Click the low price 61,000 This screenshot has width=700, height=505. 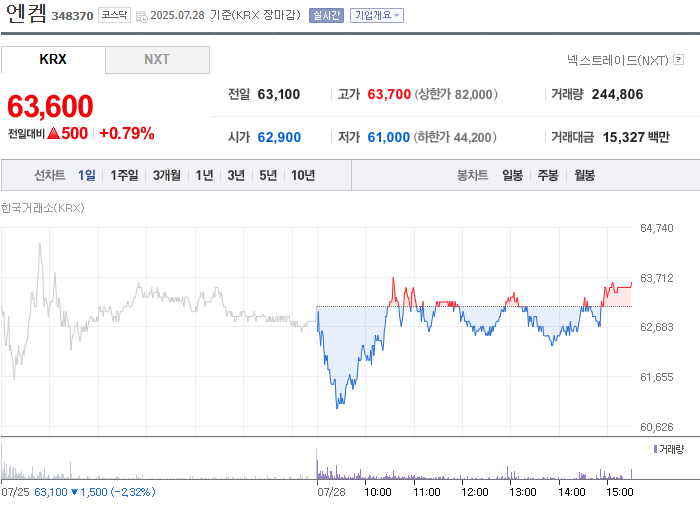pyautogui.click(x=388, y=137)
